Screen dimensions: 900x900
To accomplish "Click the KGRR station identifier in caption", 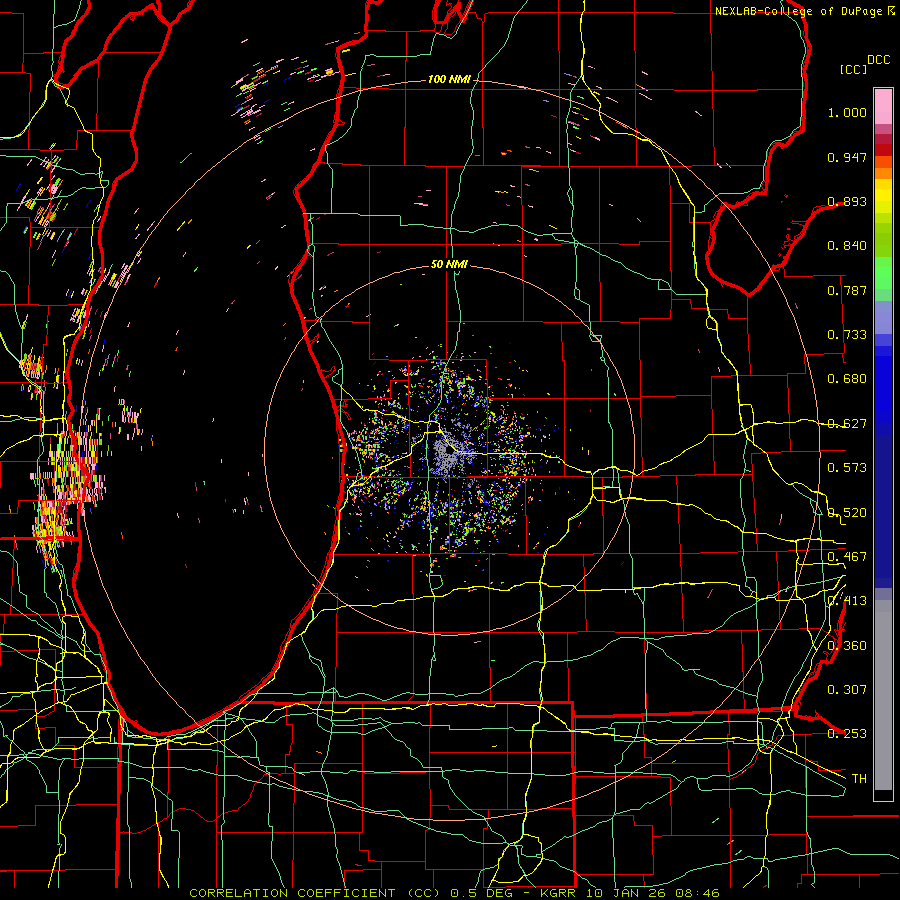I will (x=560, y=893).
